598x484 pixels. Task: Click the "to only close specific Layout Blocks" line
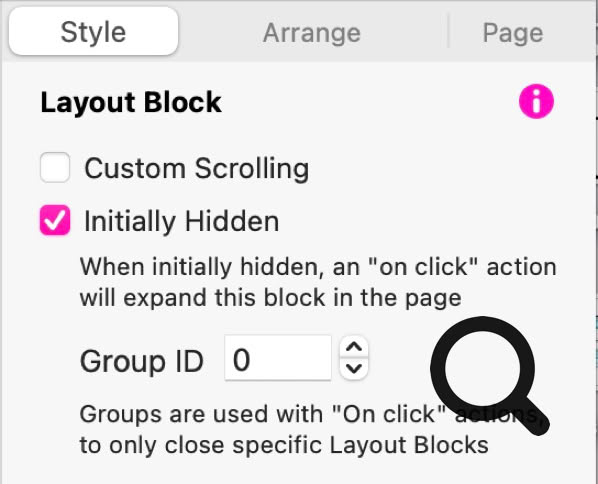pyautogui.click(x=284, y=445)
